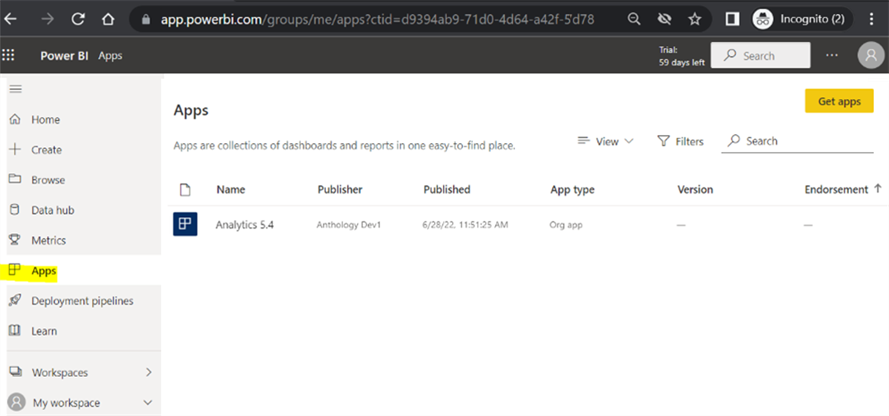Click the apps list Search field

[797, 141]
